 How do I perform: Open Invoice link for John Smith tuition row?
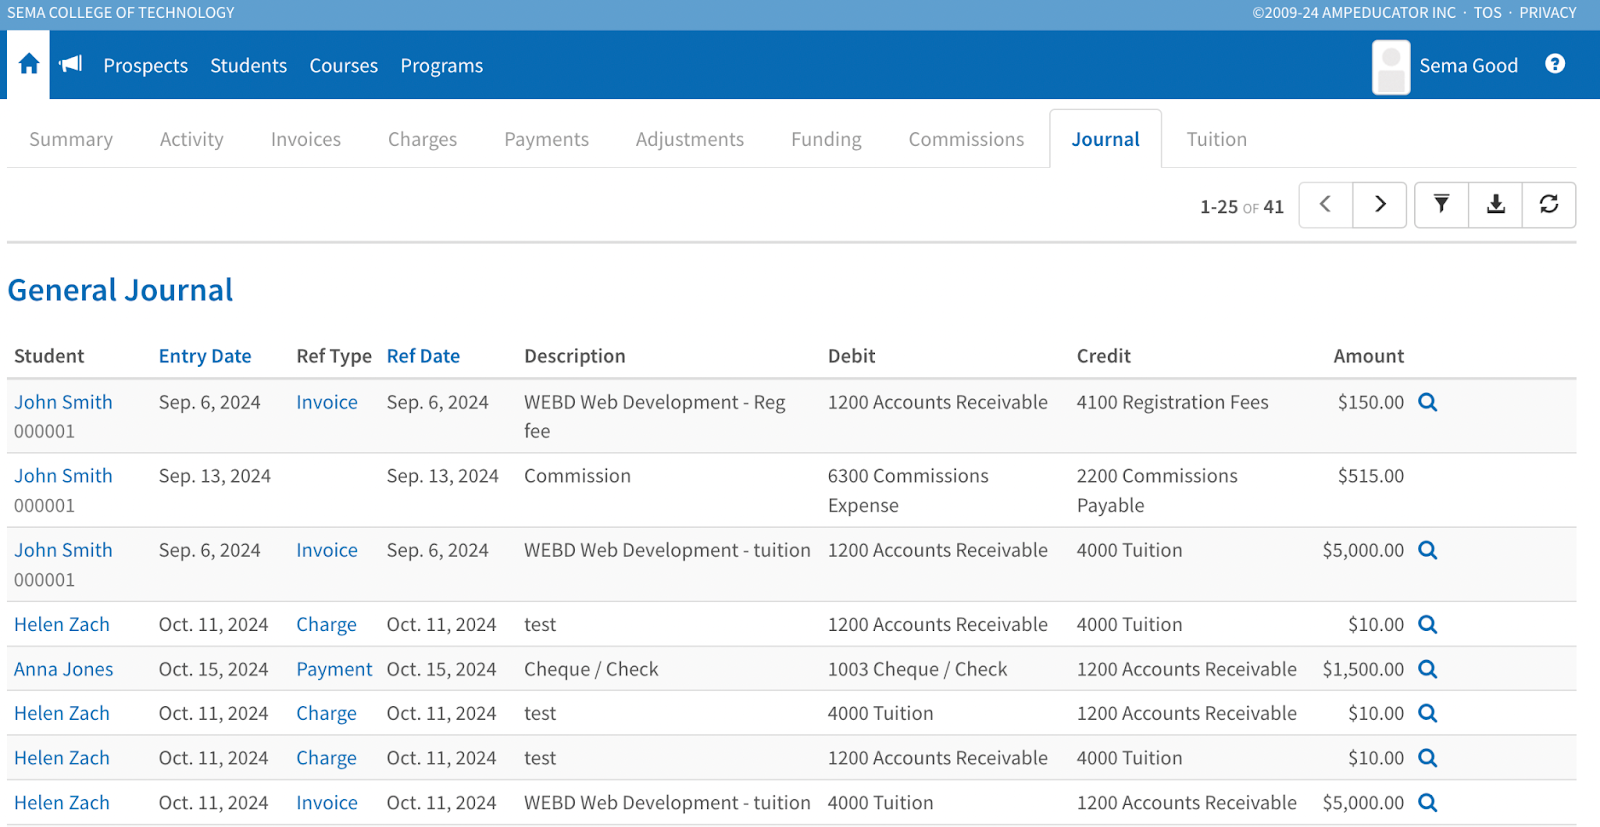(327, 550)
